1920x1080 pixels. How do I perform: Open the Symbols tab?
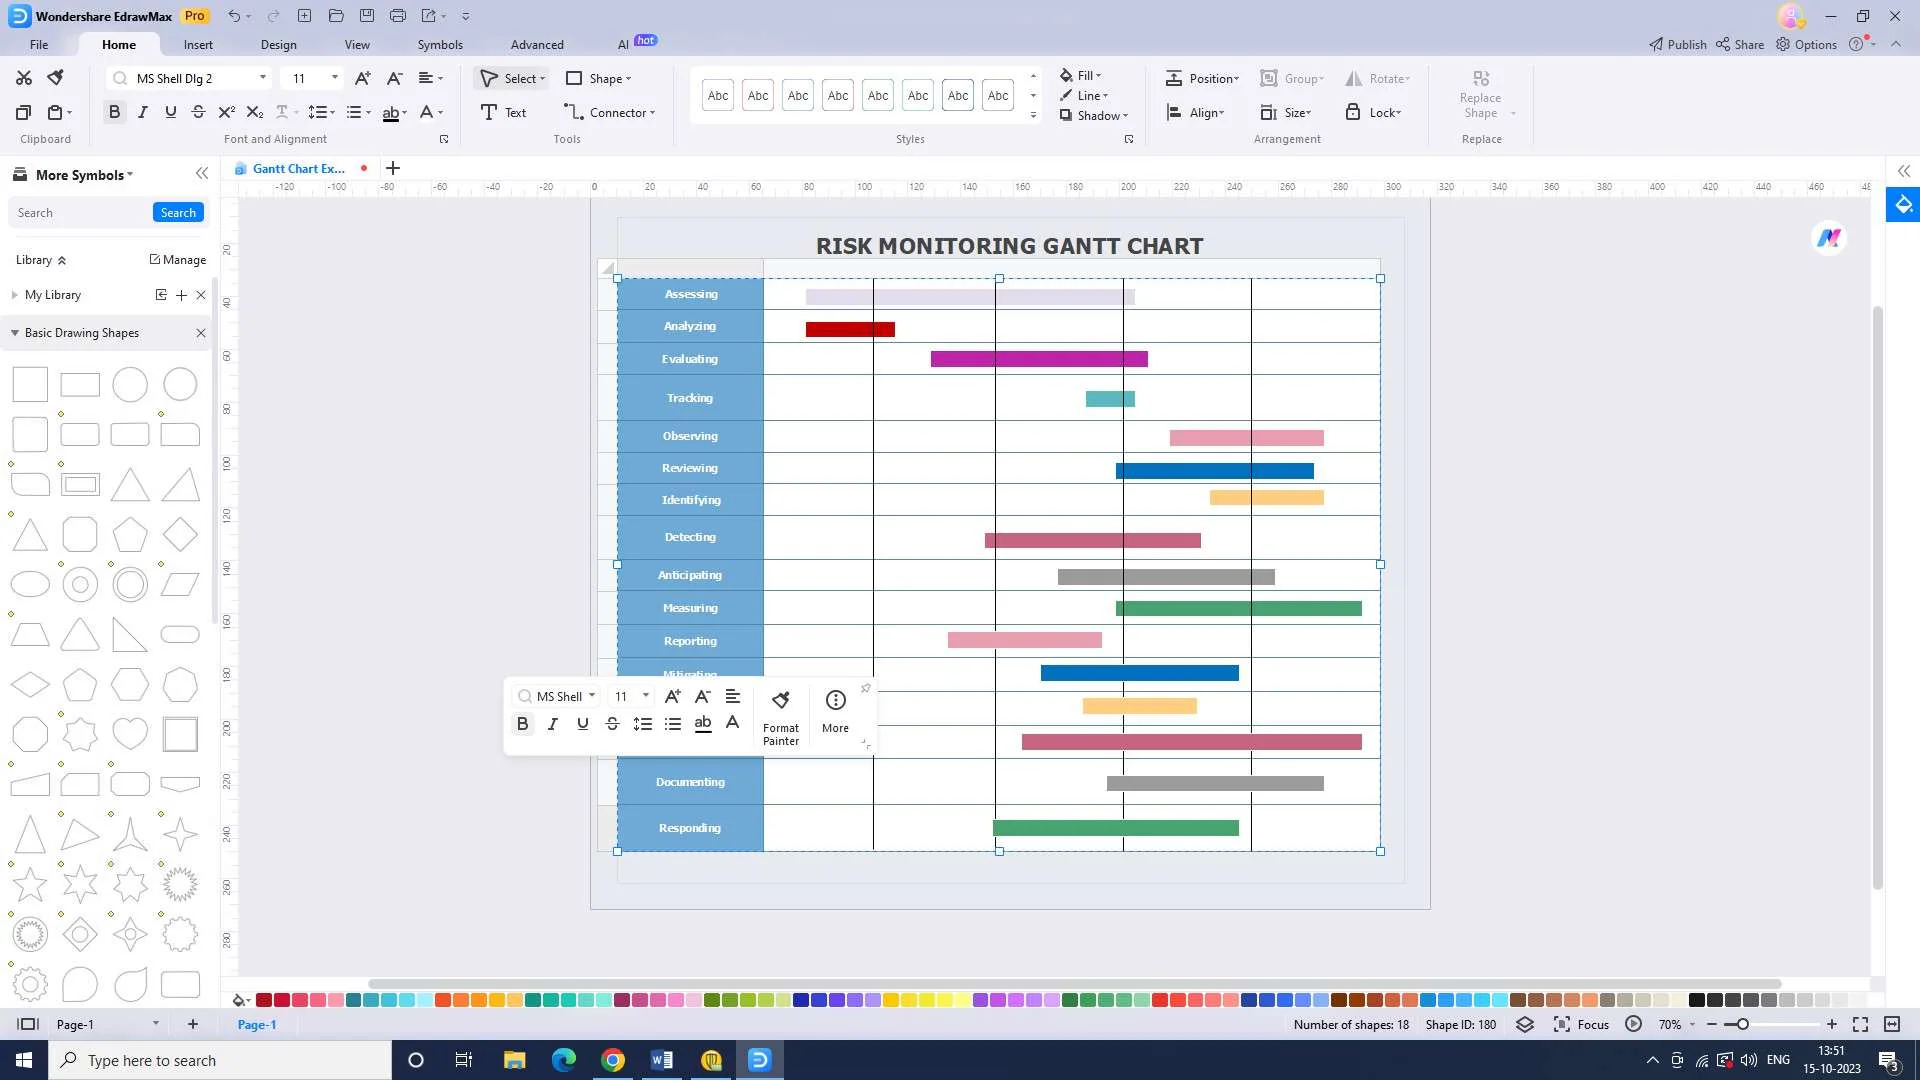(440, 45)
